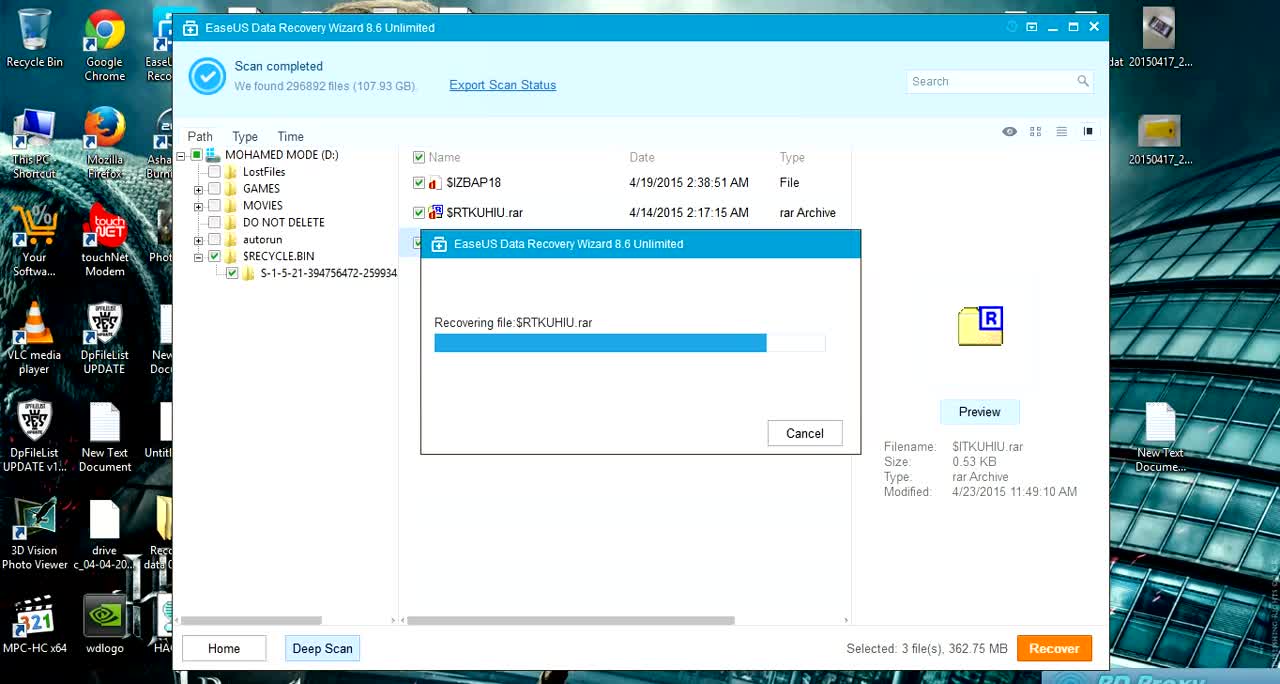Click the folder tree horizontal scrollbar
The width and height of the screenshot is (1280, 684).
coord(251,620)
